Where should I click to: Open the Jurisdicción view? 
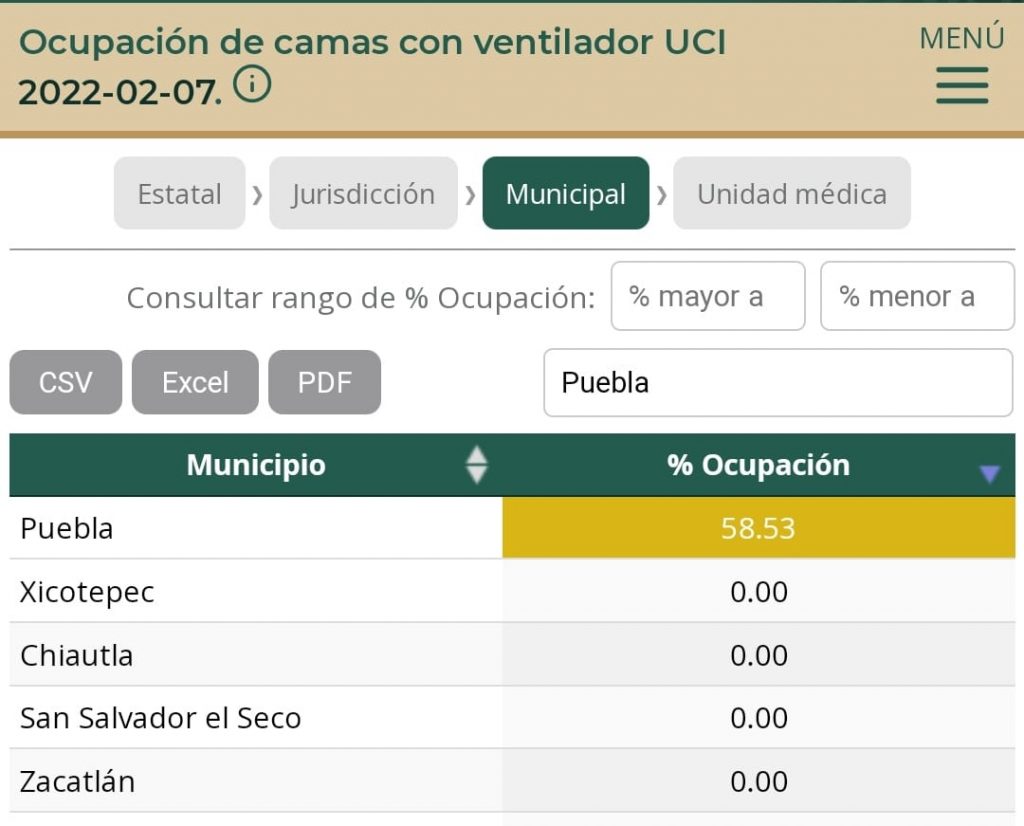point(363,193)
